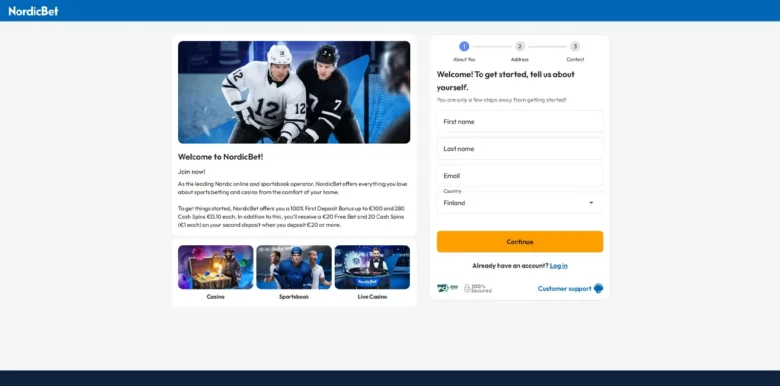Click the Already have an account? text
Image resolution: width=780 pixels, height=386 pixels.
(x=510, y=266)
